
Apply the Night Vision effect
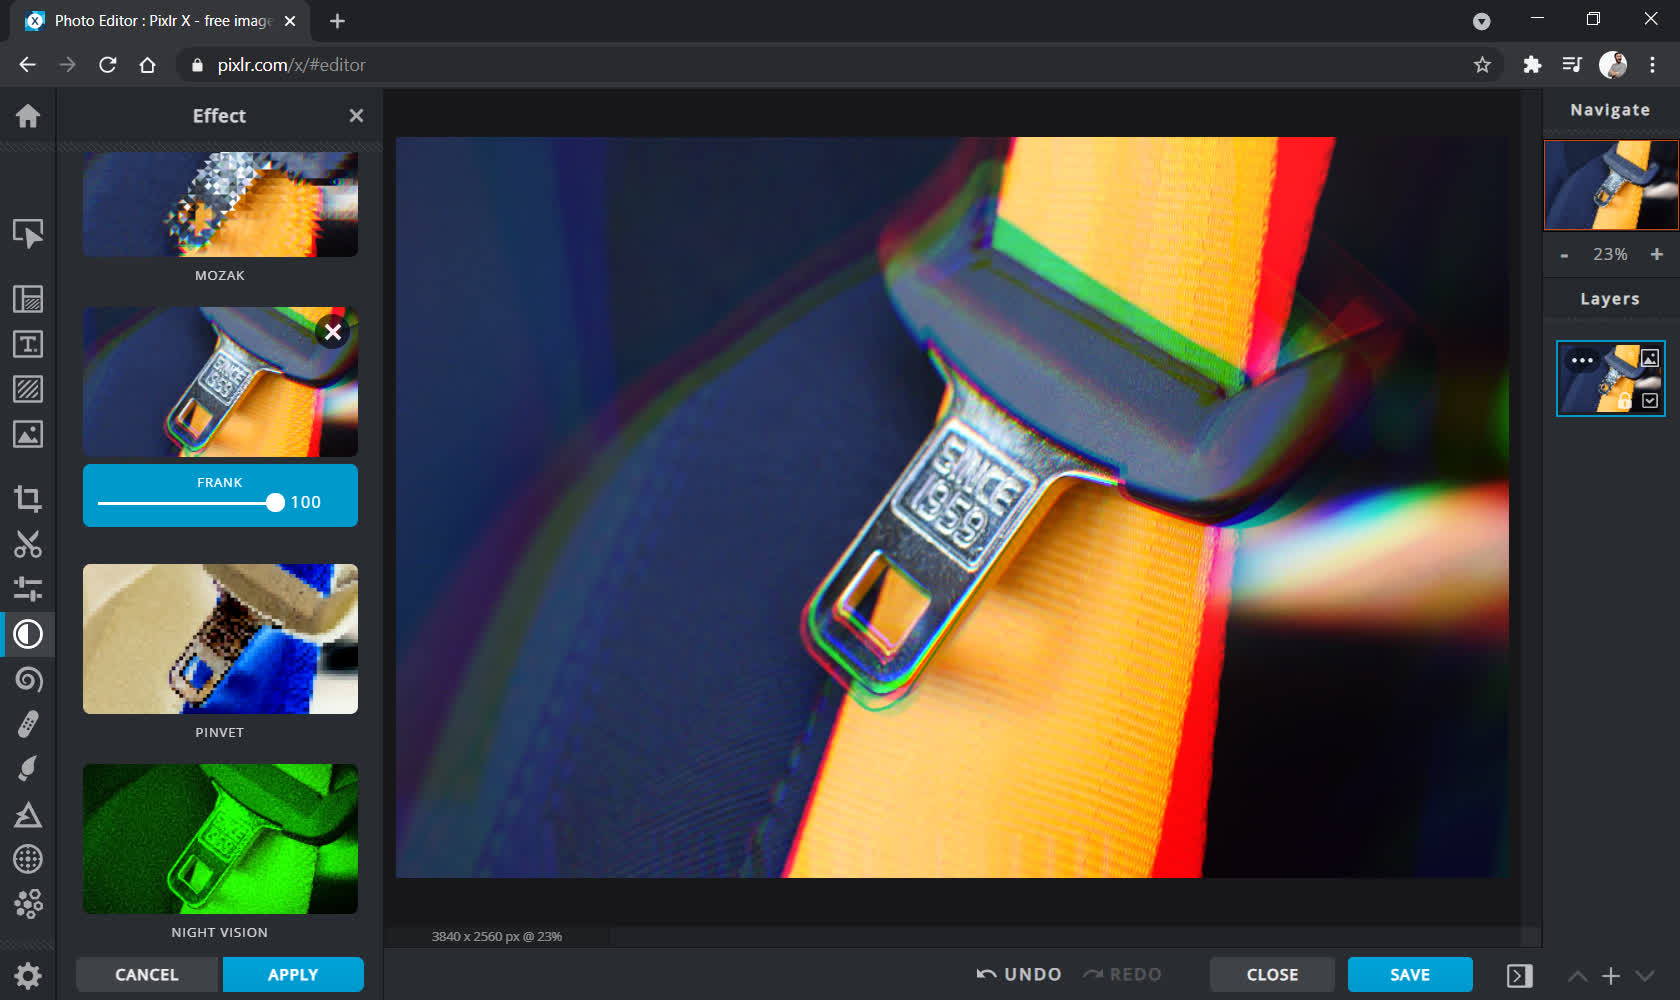pos(220,839)
